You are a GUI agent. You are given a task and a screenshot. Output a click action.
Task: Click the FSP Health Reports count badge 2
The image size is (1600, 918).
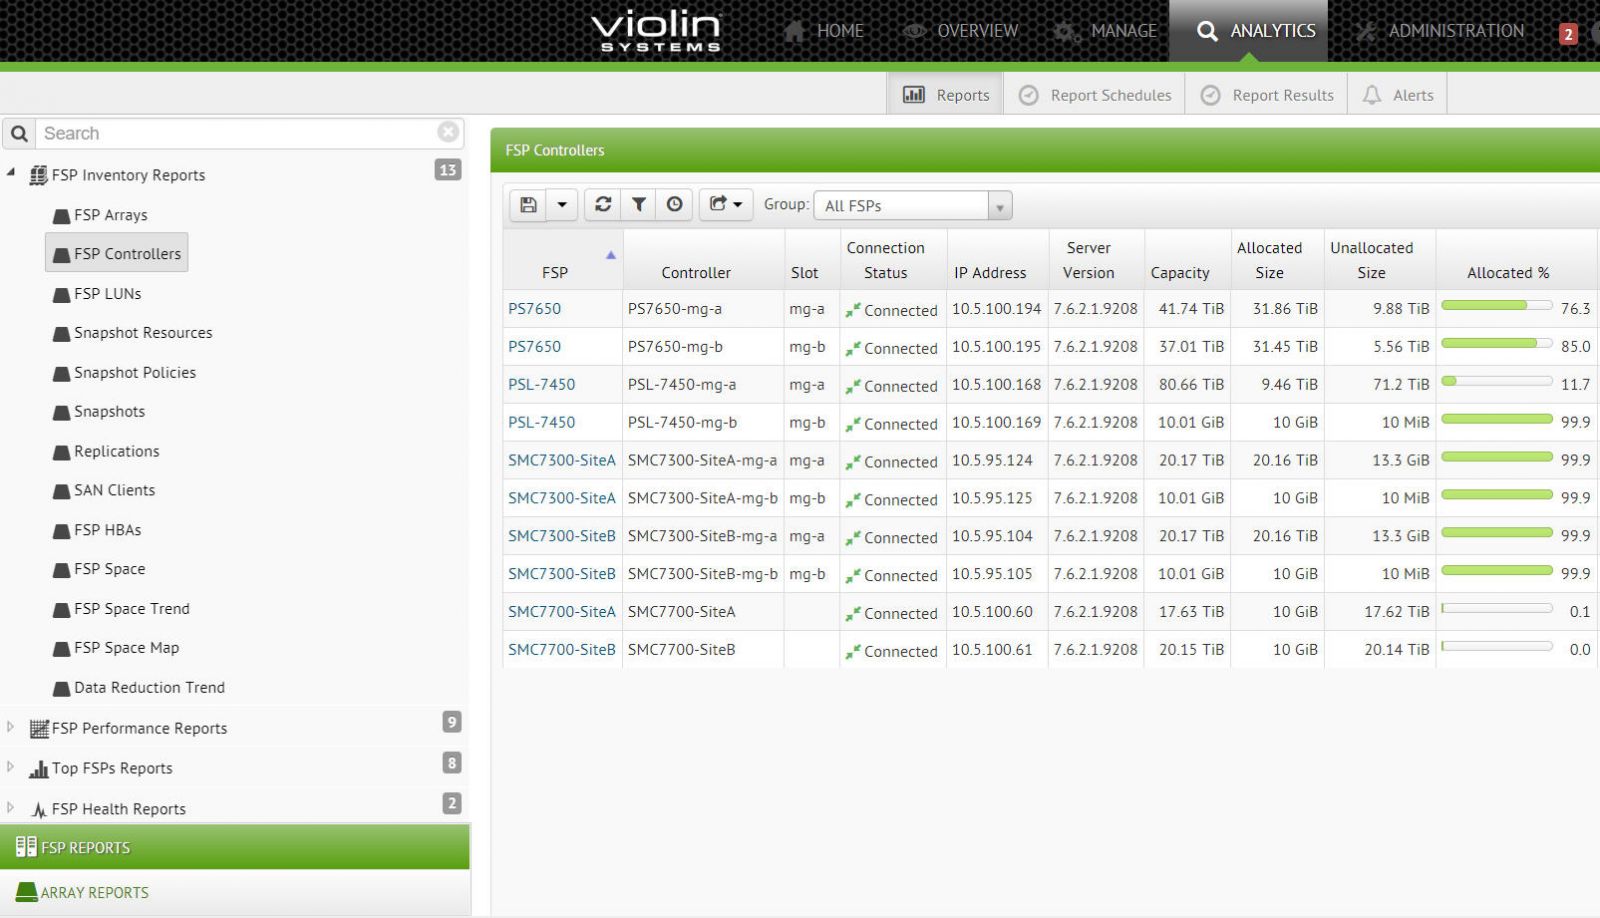(x=452, y=803)
